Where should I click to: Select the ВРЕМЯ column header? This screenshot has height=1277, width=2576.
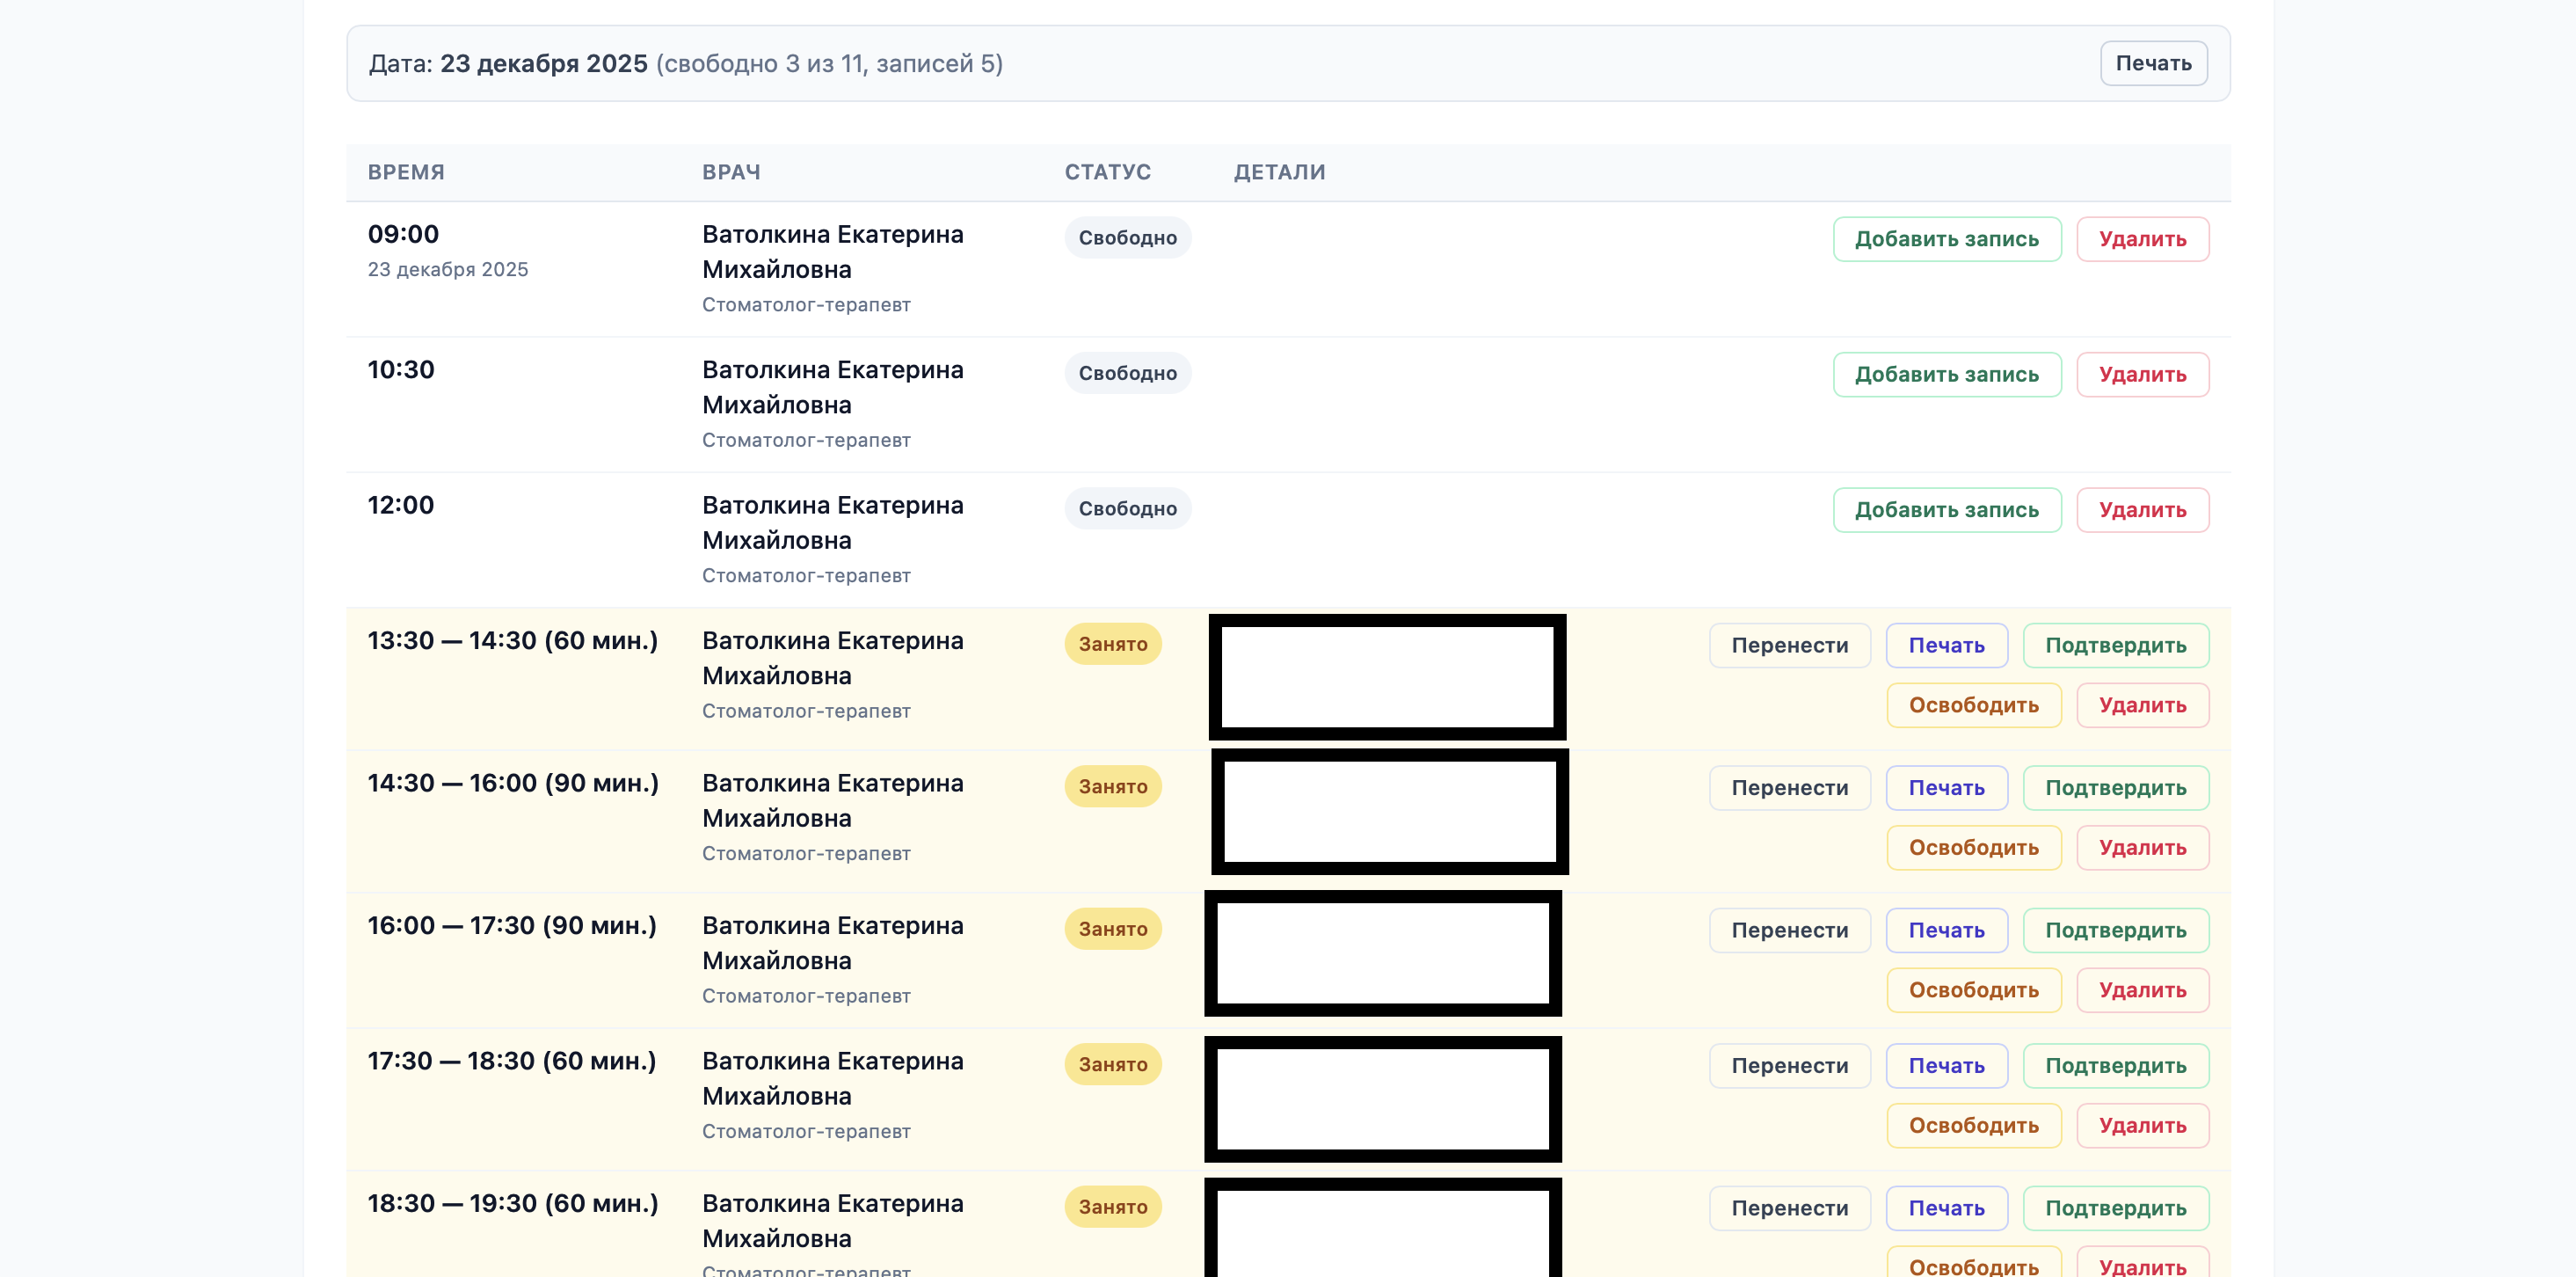point(405,172)
